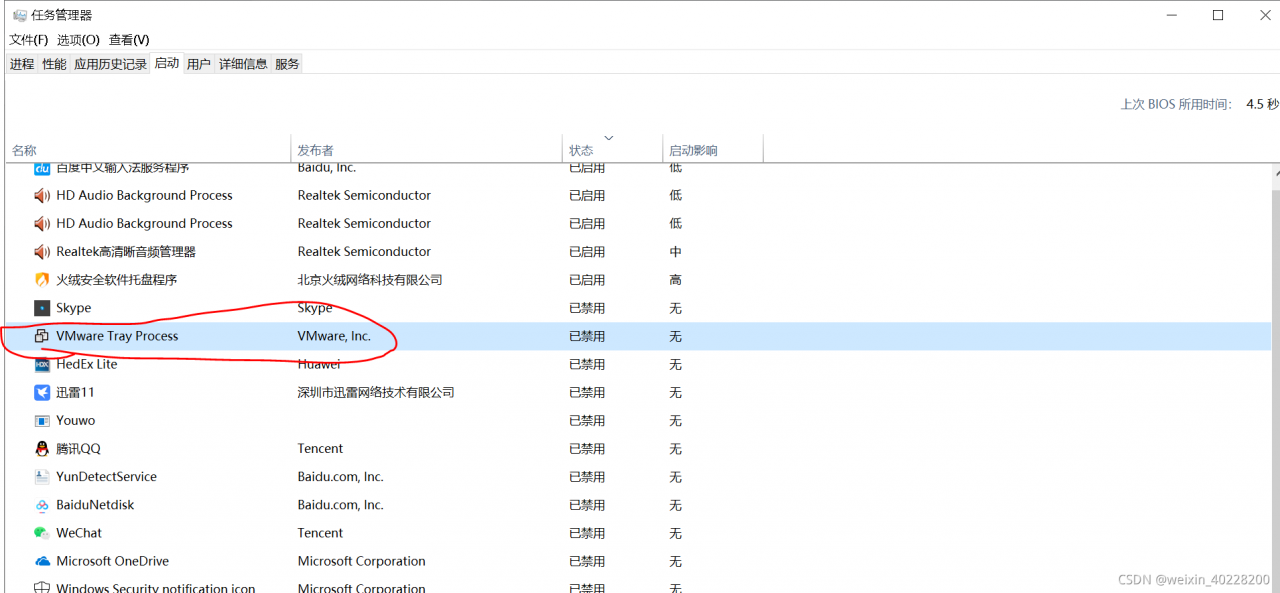The height and width of the screenshot is (593, 1280).
Task: Click the Realtek高清晰音频管理器 speaker icon
Action: coord(42,252)
